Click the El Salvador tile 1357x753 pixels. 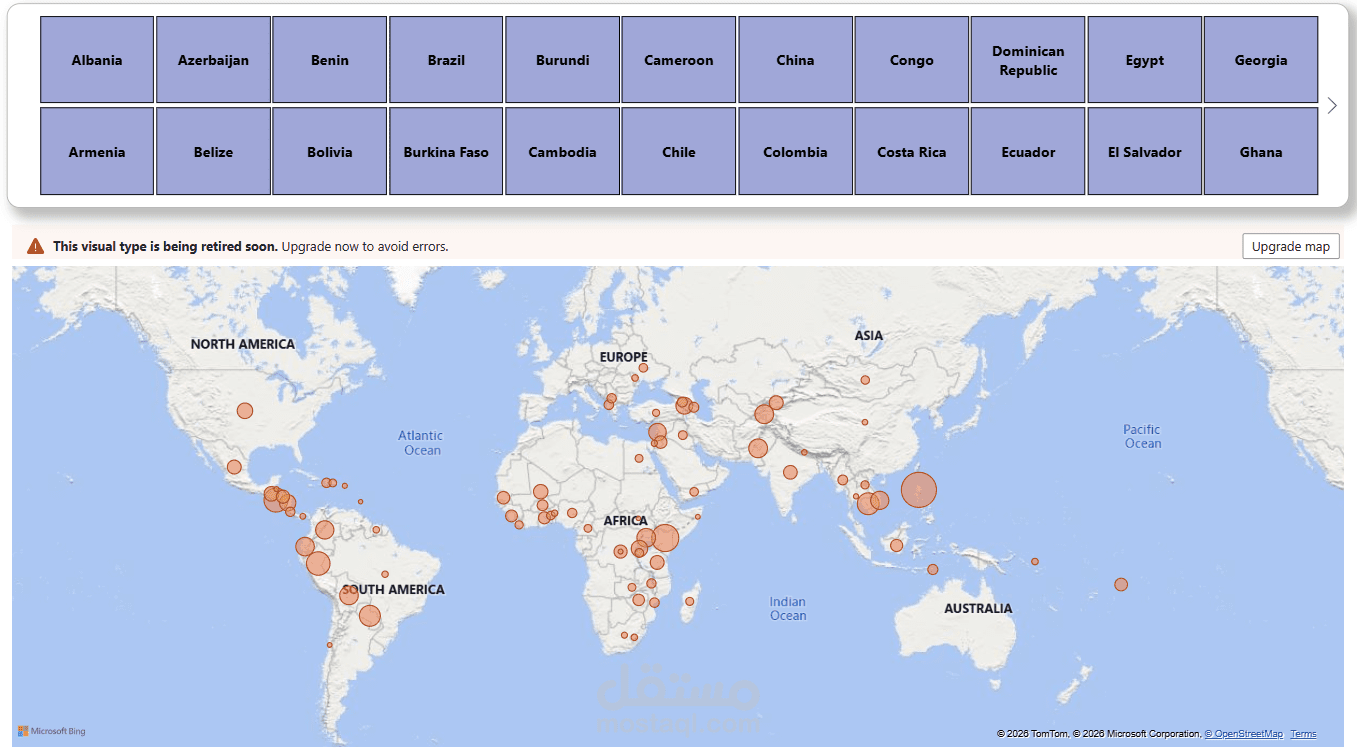[1144, 152]
